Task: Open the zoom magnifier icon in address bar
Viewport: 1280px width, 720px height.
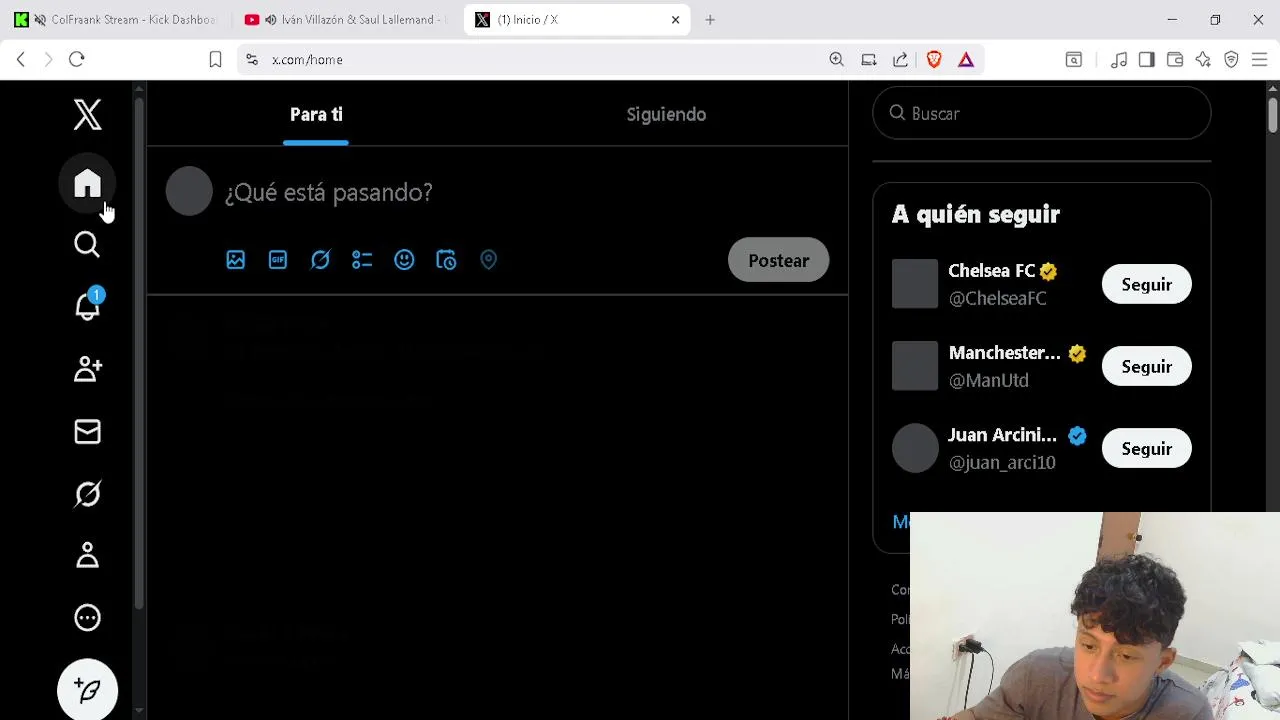Action: [x=836, y=60]
